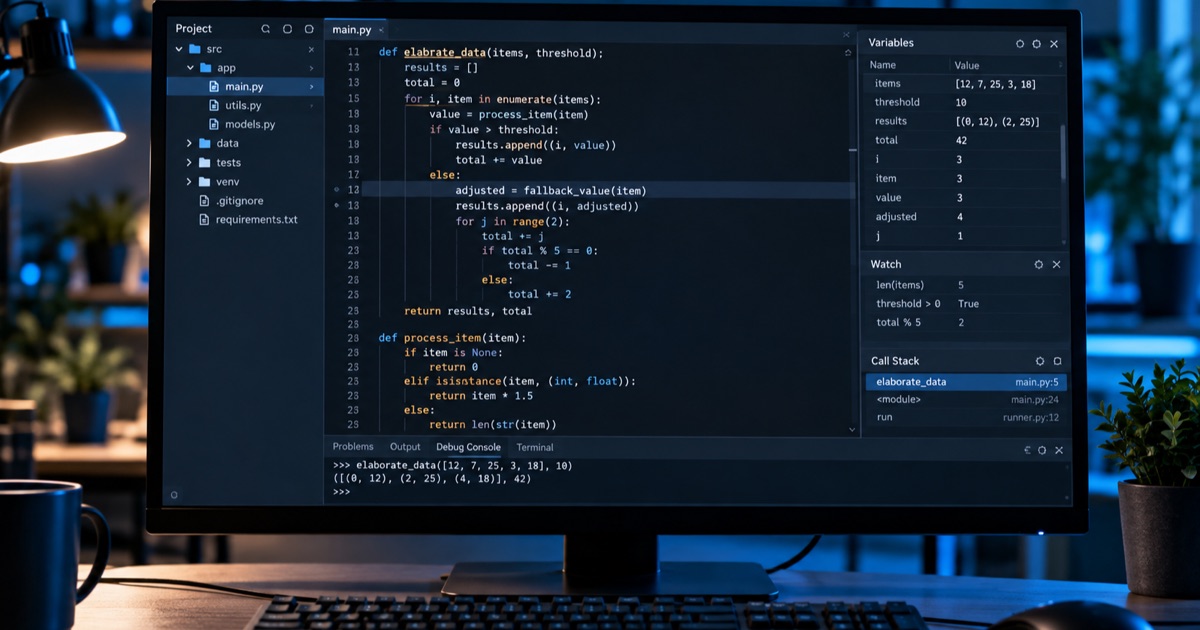Open utils.py in the project tree
1200x630 pixels.
pyautogui.click(x=243, y=106)
